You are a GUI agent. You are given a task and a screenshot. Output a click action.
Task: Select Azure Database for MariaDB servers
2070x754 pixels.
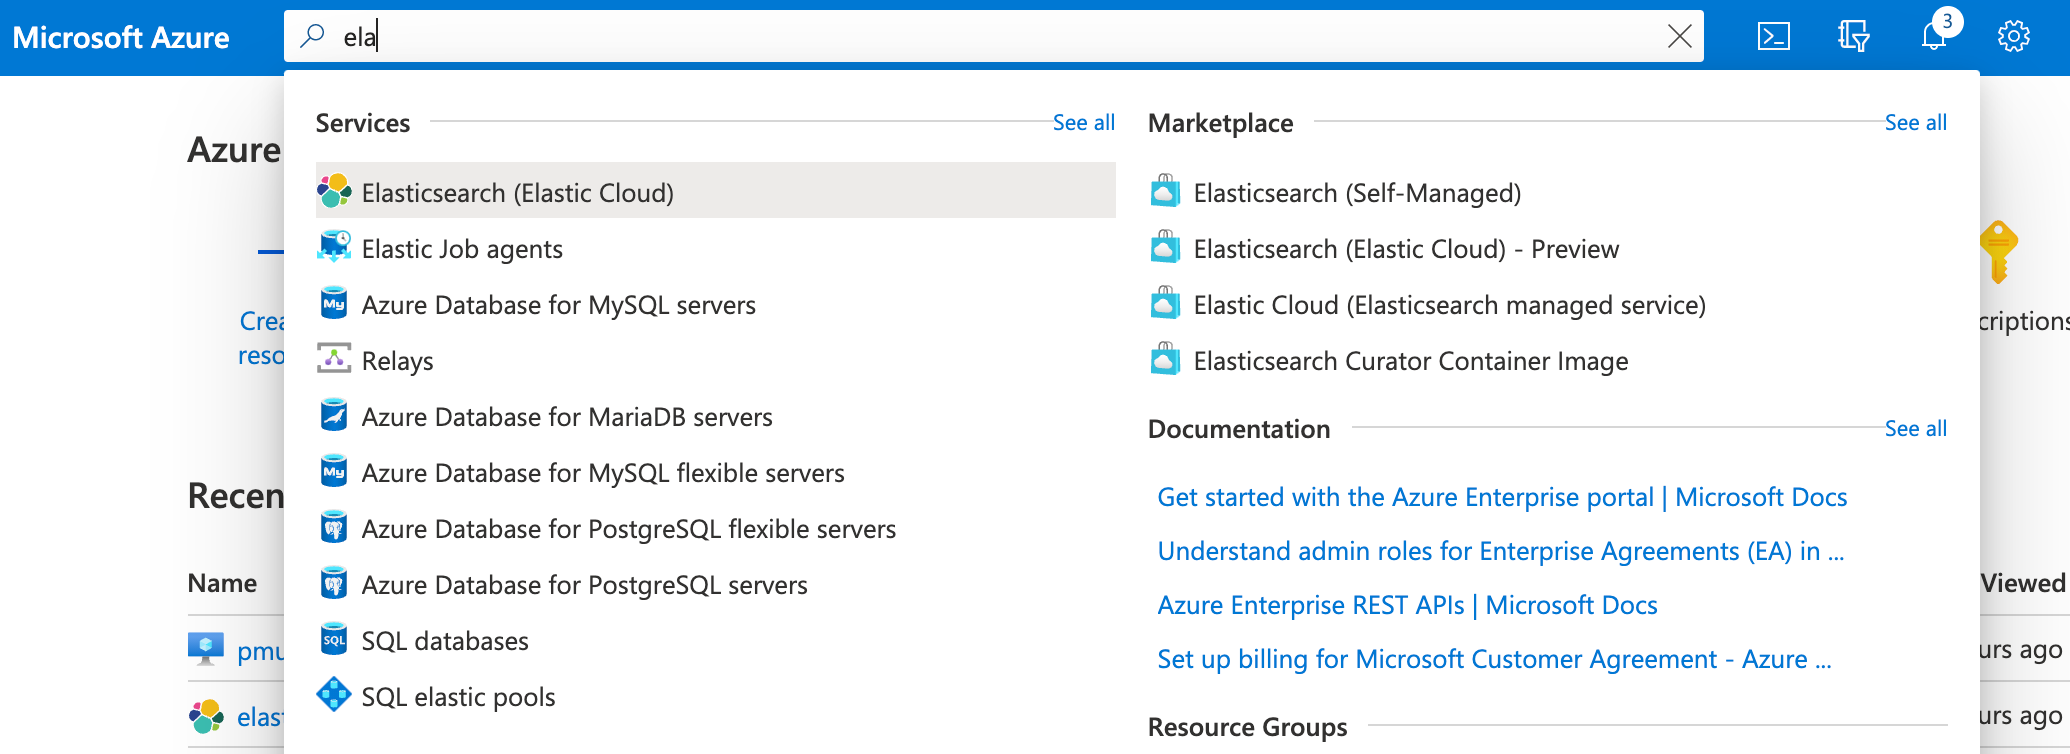click(x=566, y=417)
